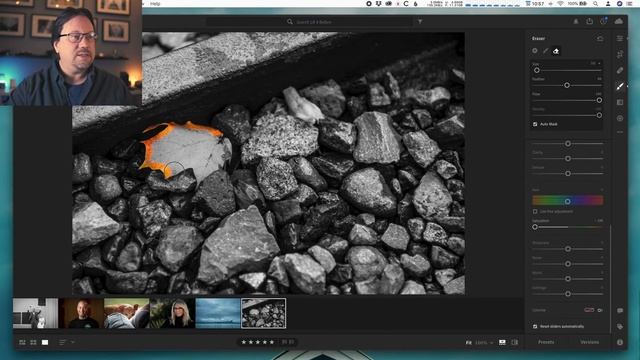Open the cloud sync status icon
Image resolution: width=640 pixels, height=360 pixels.
pyautogui.click(x=619, y=21)
